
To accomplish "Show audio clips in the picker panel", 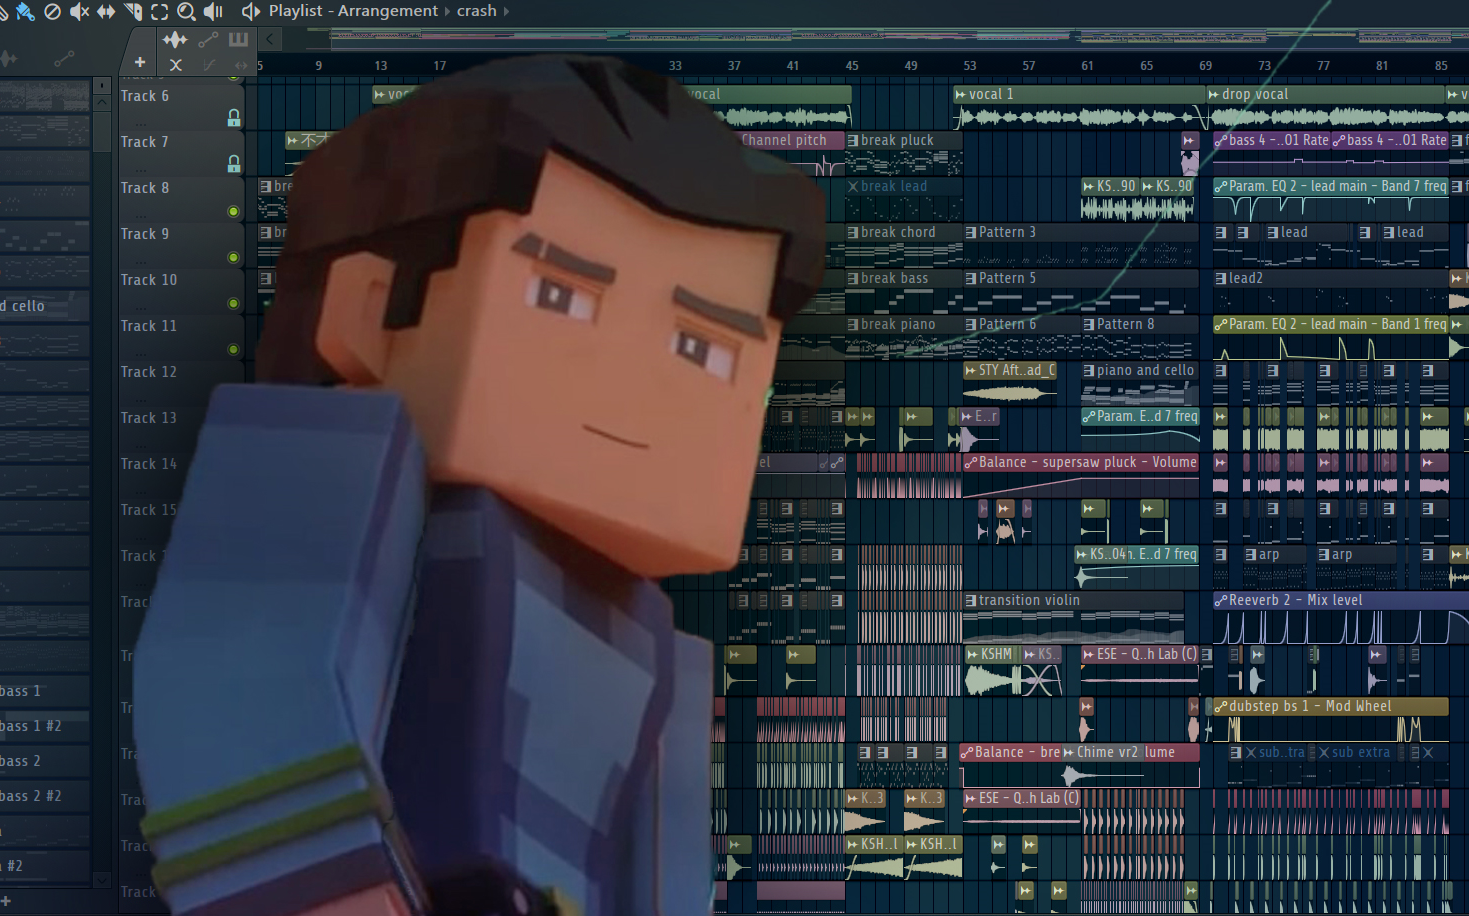I will (x=175, y=39).
